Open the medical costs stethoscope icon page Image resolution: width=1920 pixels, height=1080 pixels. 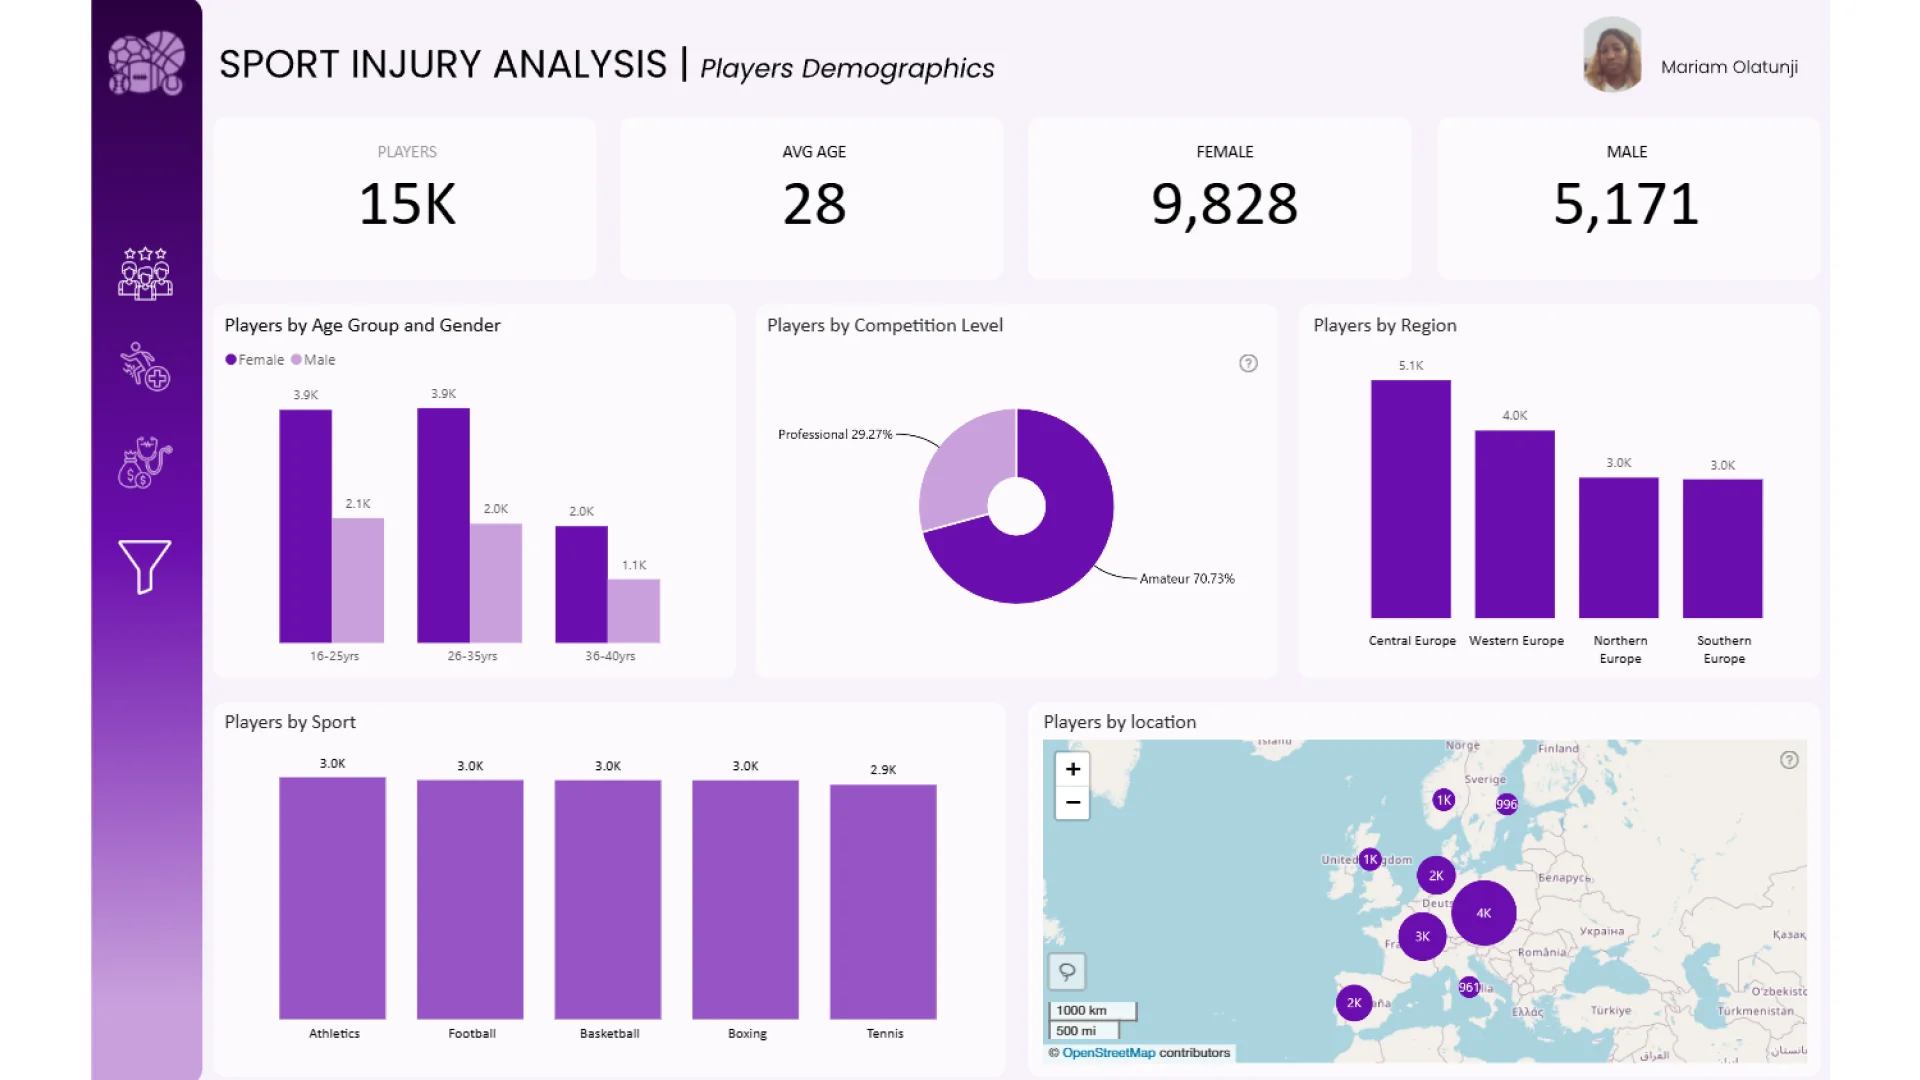tap(145, 462)
